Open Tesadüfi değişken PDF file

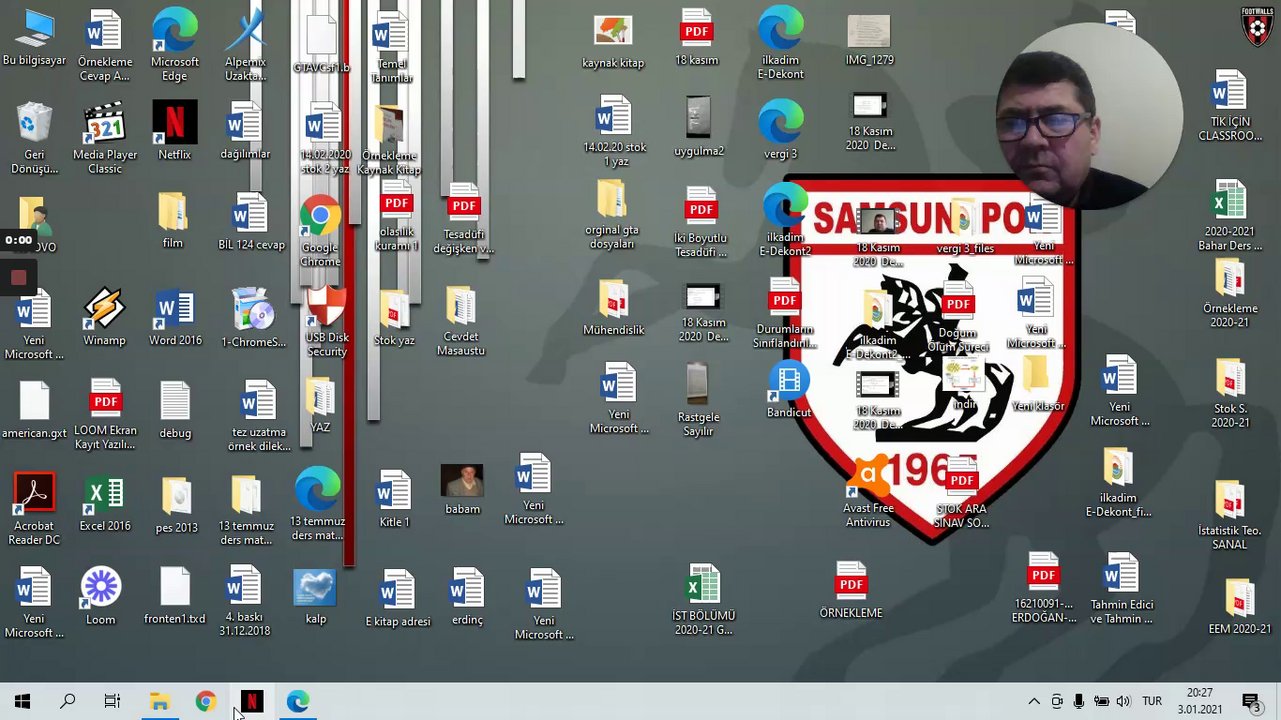[463, 220]
